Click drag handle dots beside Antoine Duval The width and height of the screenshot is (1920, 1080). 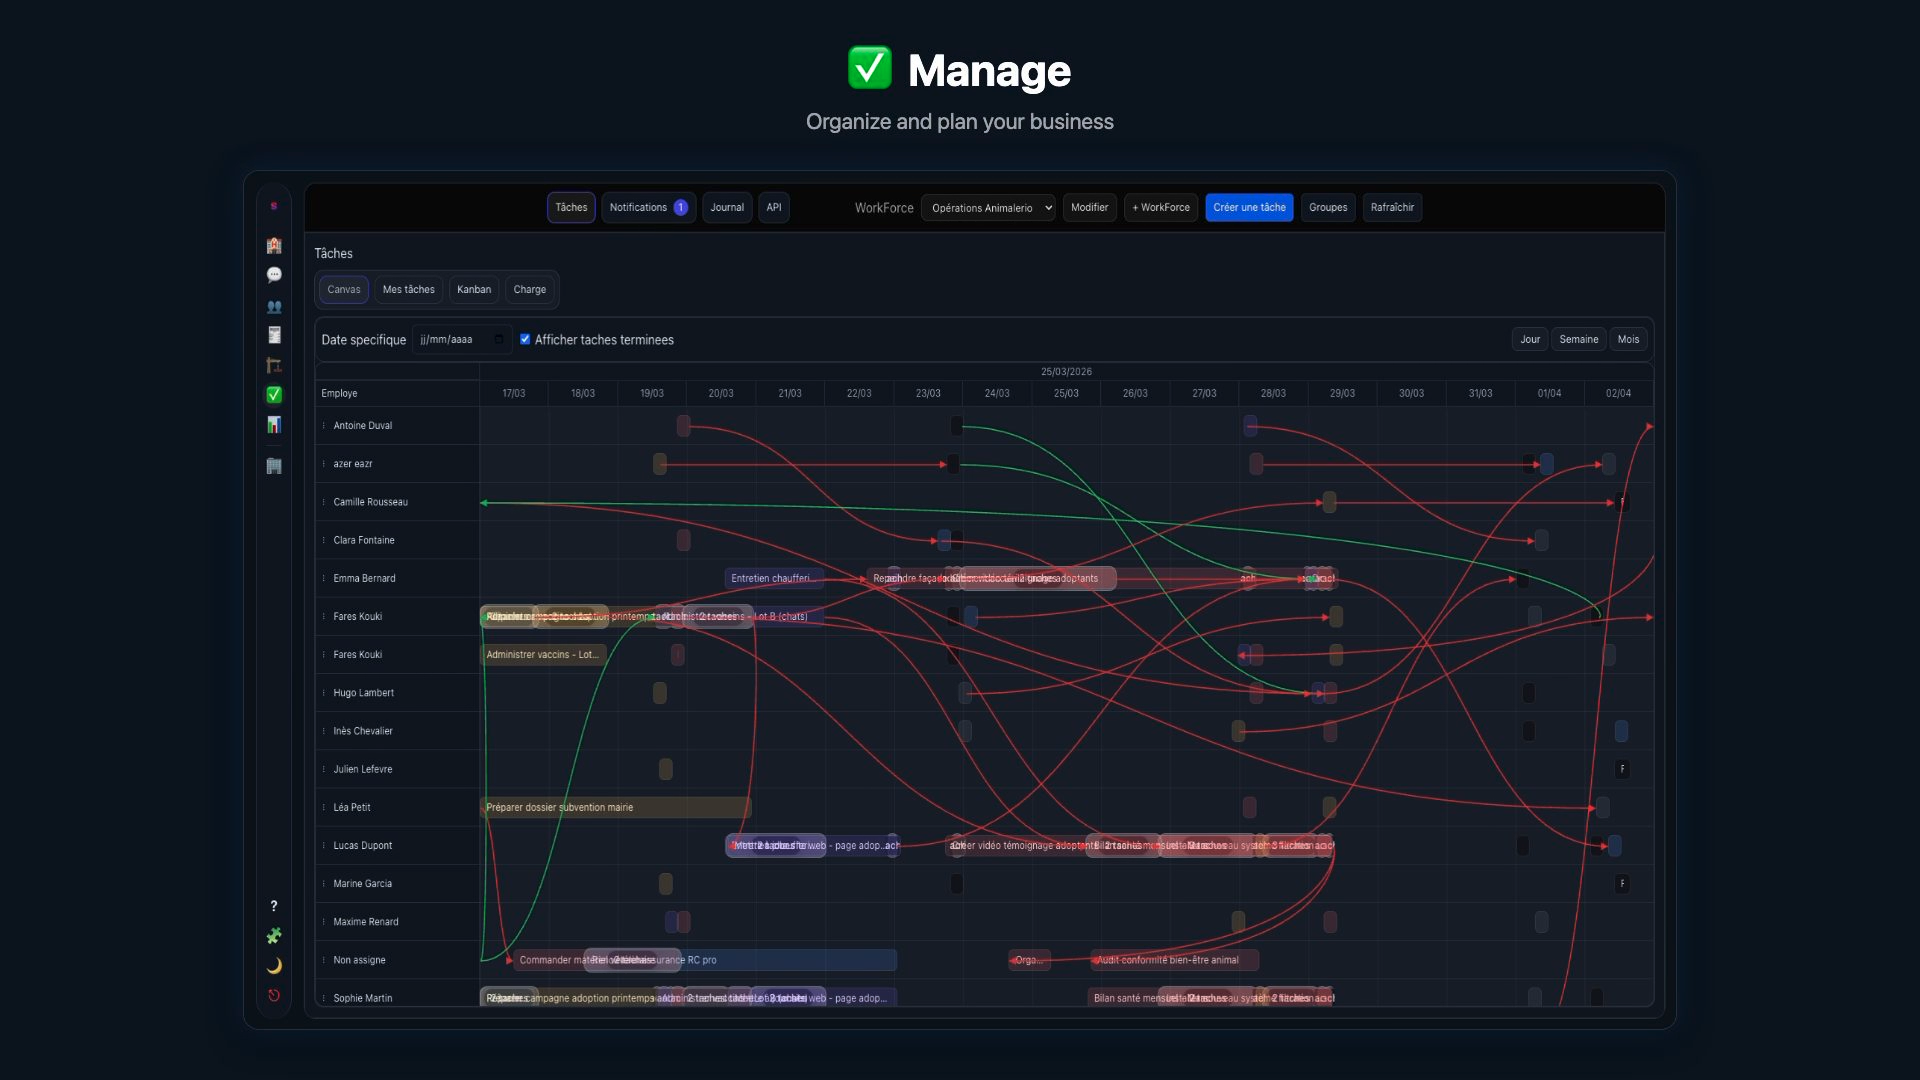click(x=324, y=426)
